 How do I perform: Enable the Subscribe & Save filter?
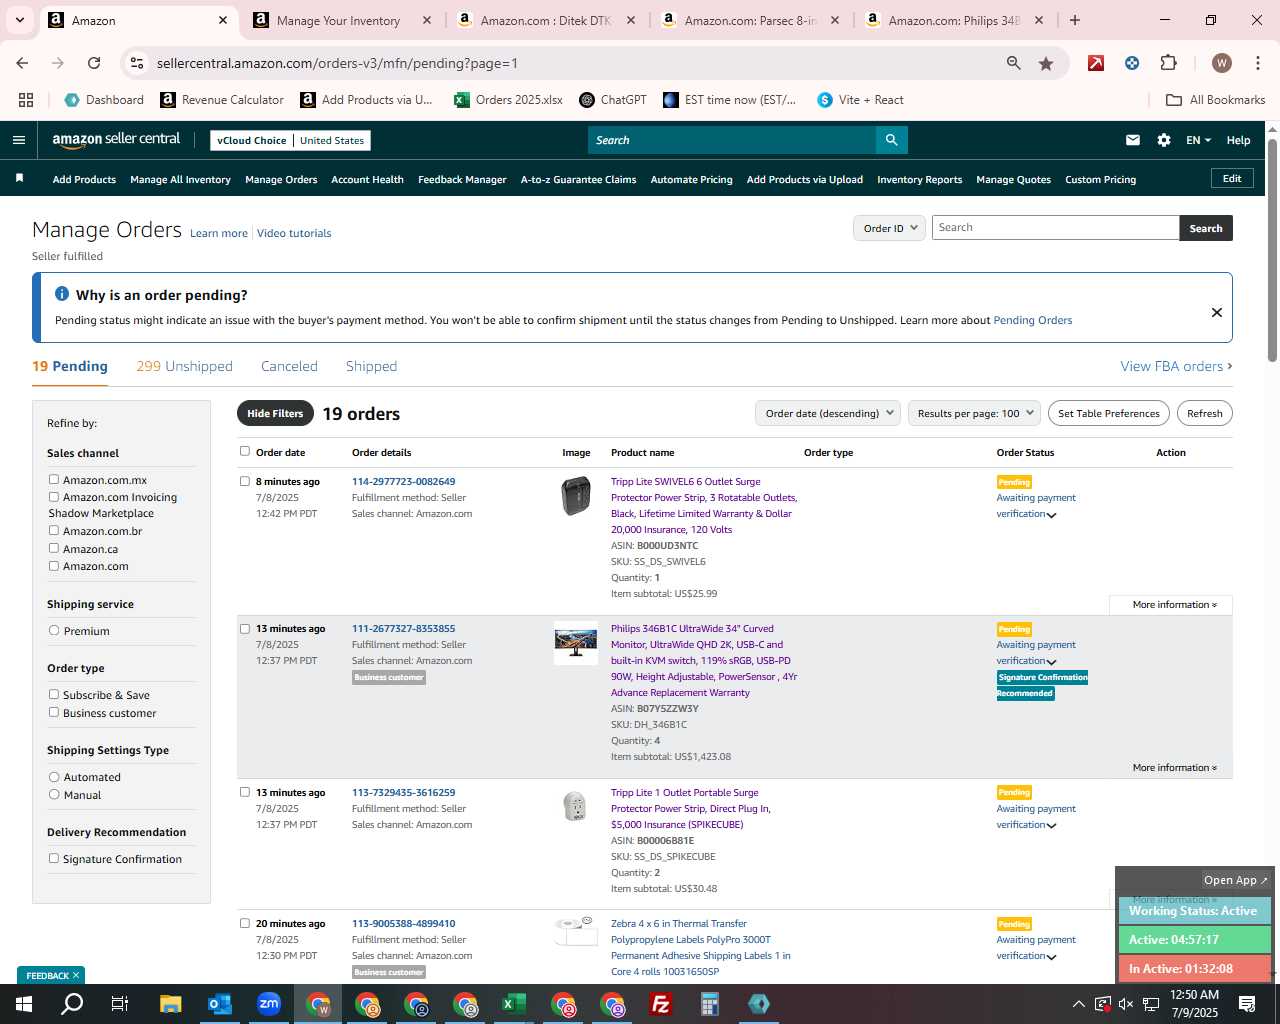(x=54, y=694)
